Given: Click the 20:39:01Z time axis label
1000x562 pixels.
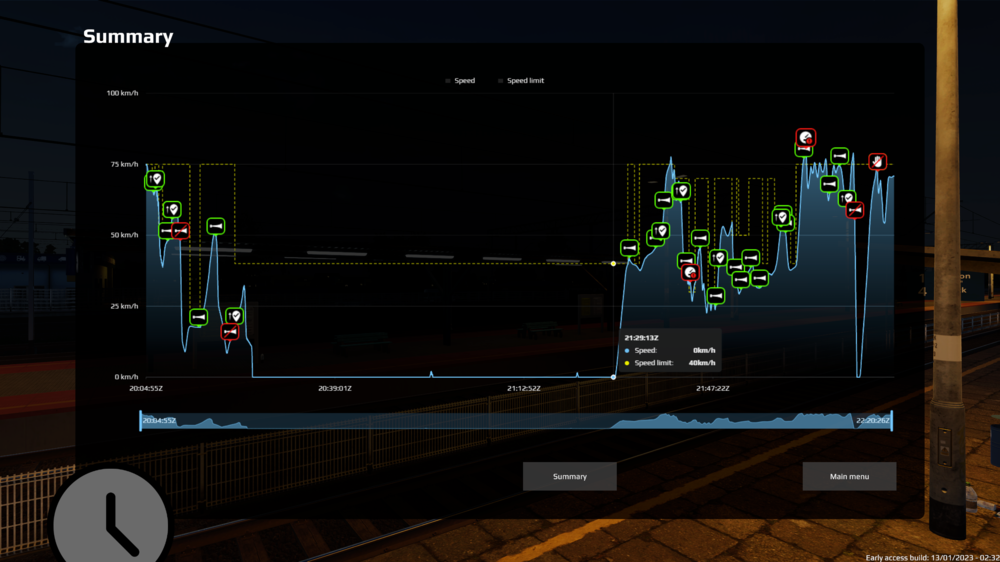Looking at the screenshot, I should click(x=335, y=388).
